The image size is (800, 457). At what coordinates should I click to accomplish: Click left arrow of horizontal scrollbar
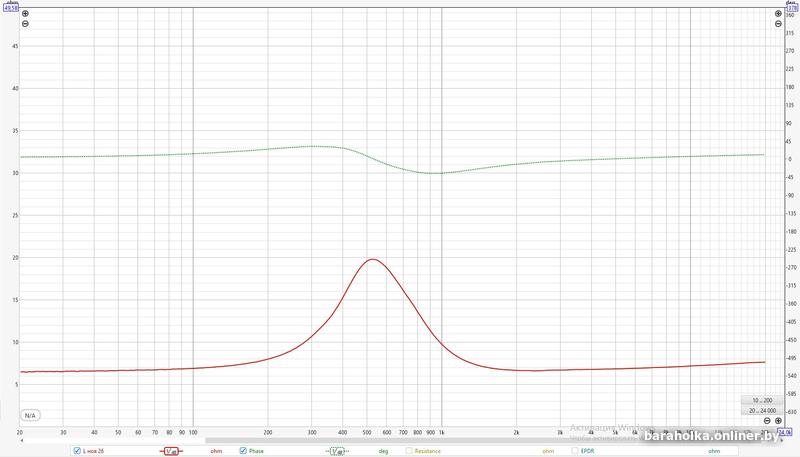21,440
